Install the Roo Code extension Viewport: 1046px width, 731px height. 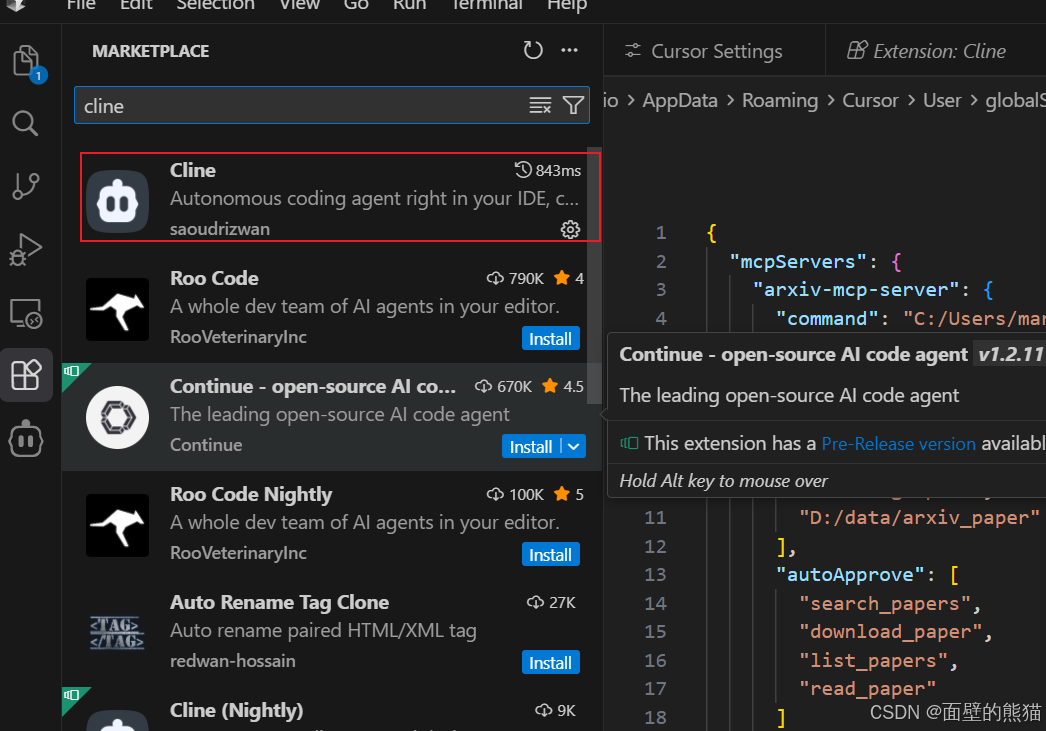pyautogui.click(x=550, y=339)
